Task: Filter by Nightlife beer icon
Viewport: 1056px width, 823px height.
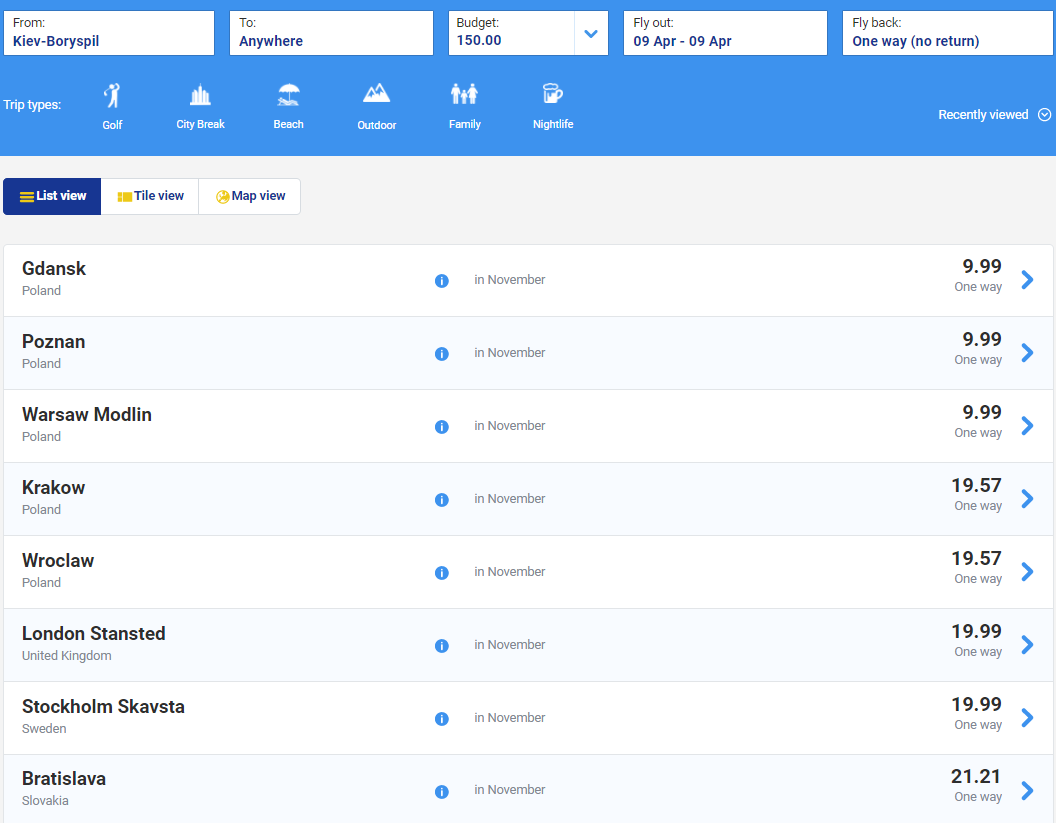Action: [552, 96]
